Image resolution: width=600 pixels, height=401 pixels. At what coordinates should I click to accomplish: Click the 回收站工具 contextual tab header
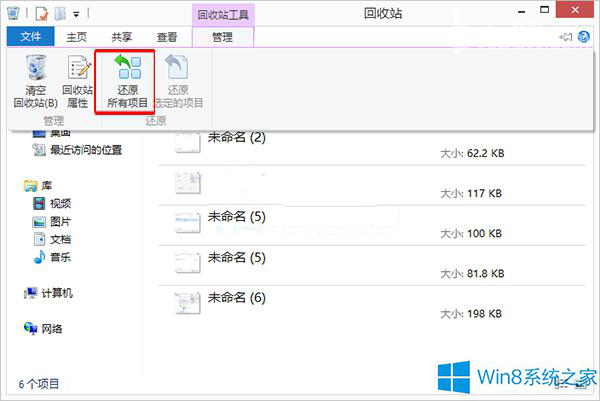click(223, 15)
